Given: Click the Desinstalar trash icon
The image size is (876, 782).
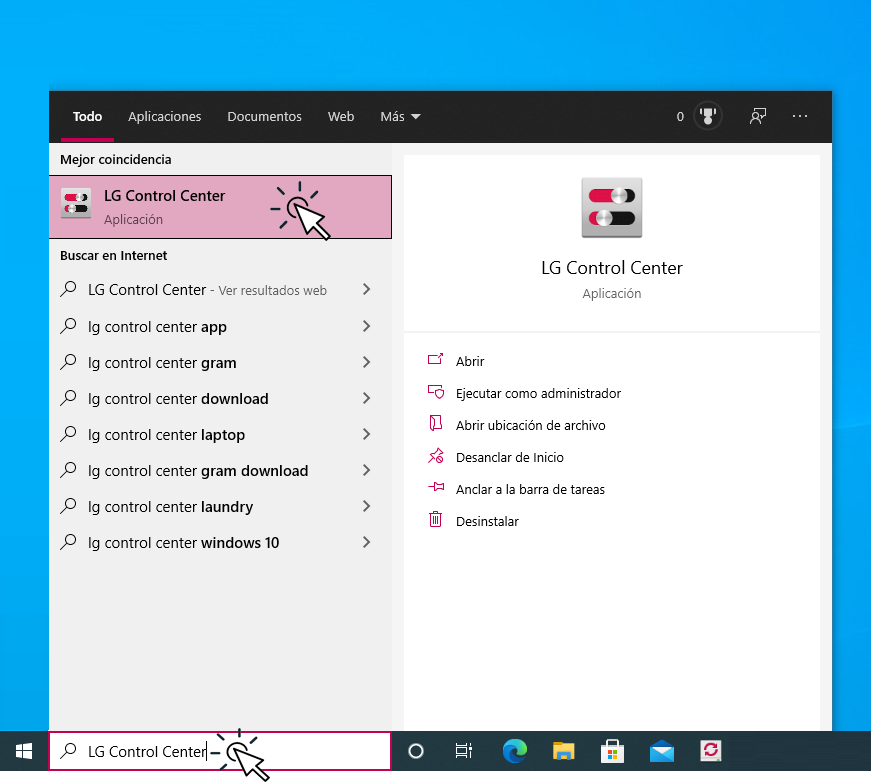Looking at the screenshot, I should 437,520.
